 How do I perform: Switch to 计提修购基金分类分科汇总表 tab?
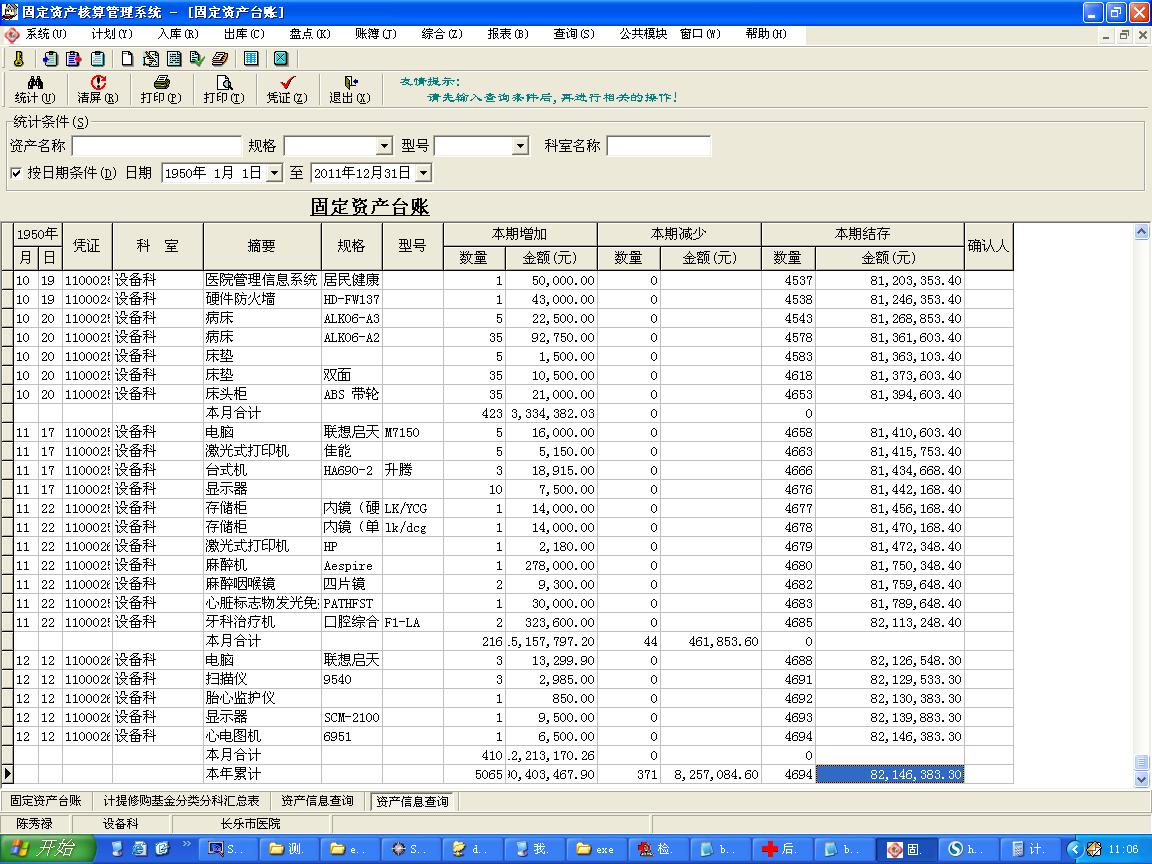[x=181, y=801]
